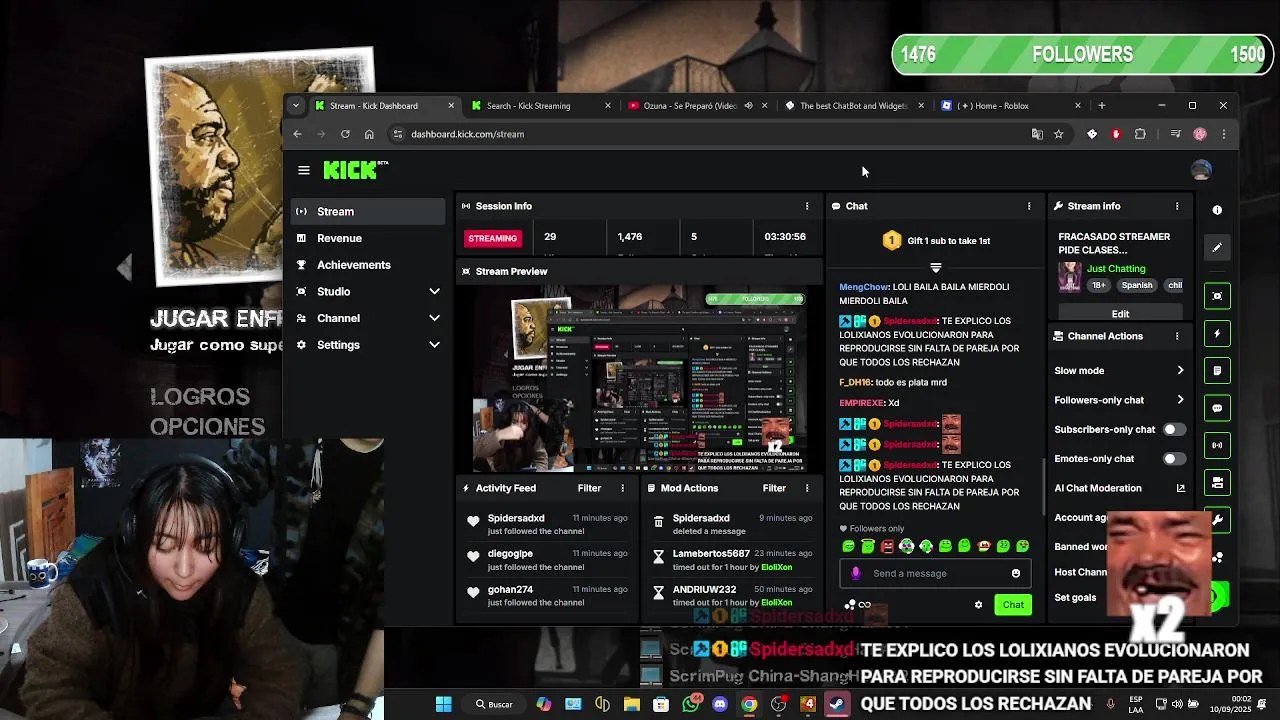Click the Just Chatting category link
The image size is (1280, 720).
[x=1116, y=268]
